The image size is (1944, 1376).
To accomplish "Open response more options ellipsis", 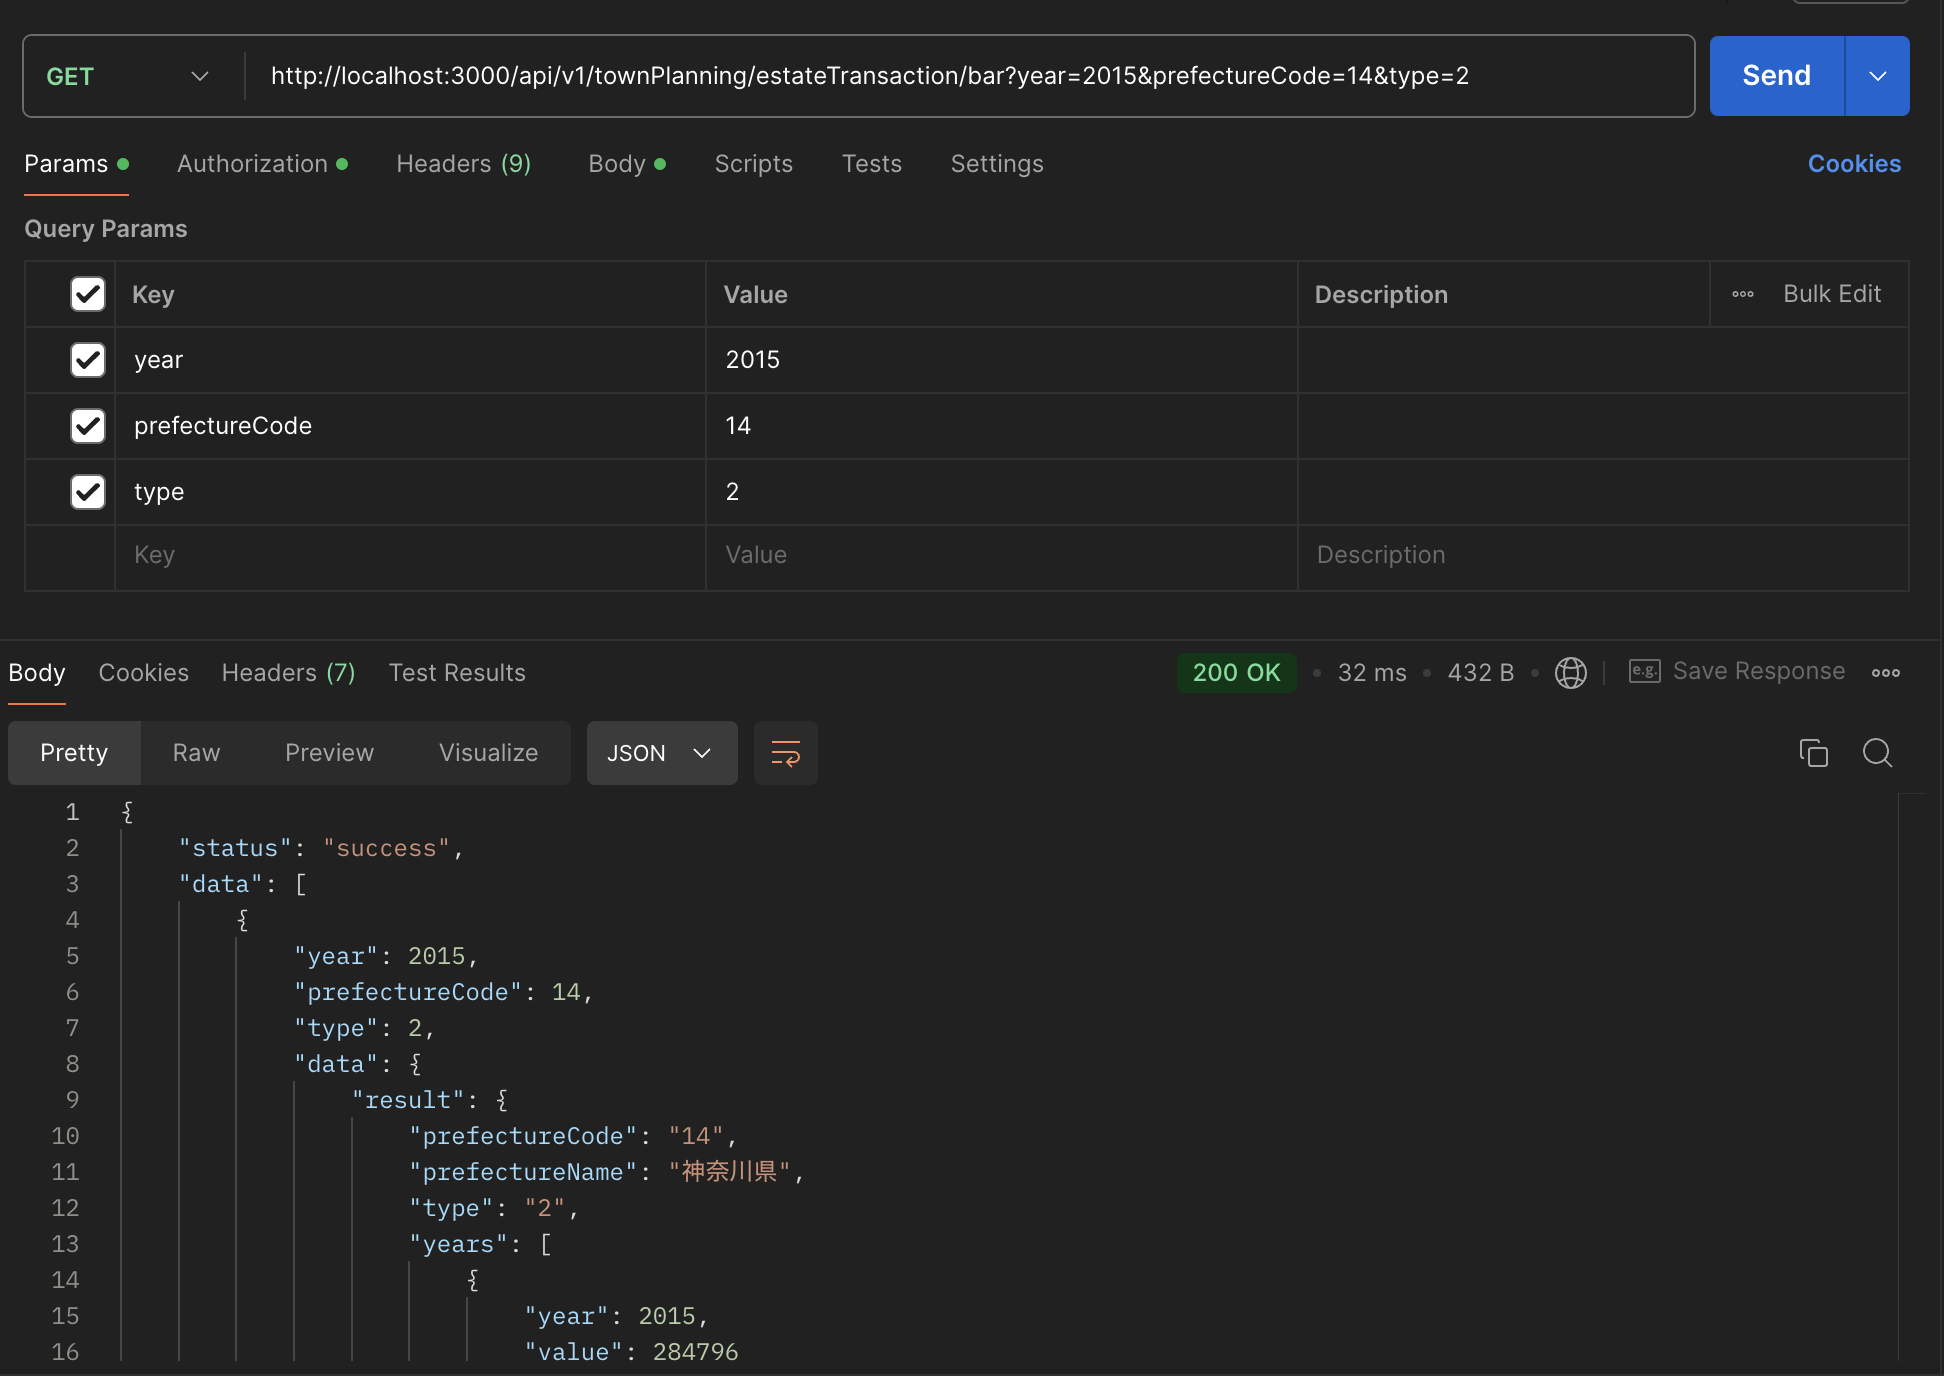I will tap(1886, 673).
